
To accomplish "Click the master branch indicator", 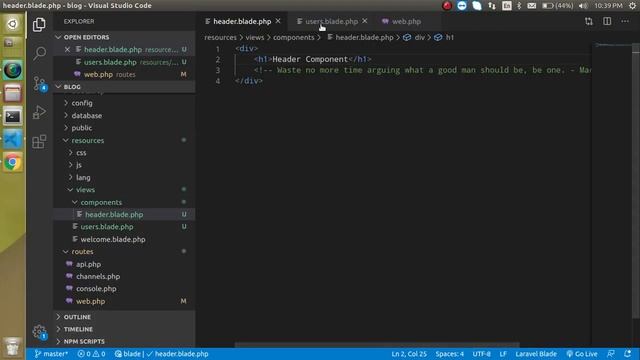I will pyautogui.click(x=51, y=354).
